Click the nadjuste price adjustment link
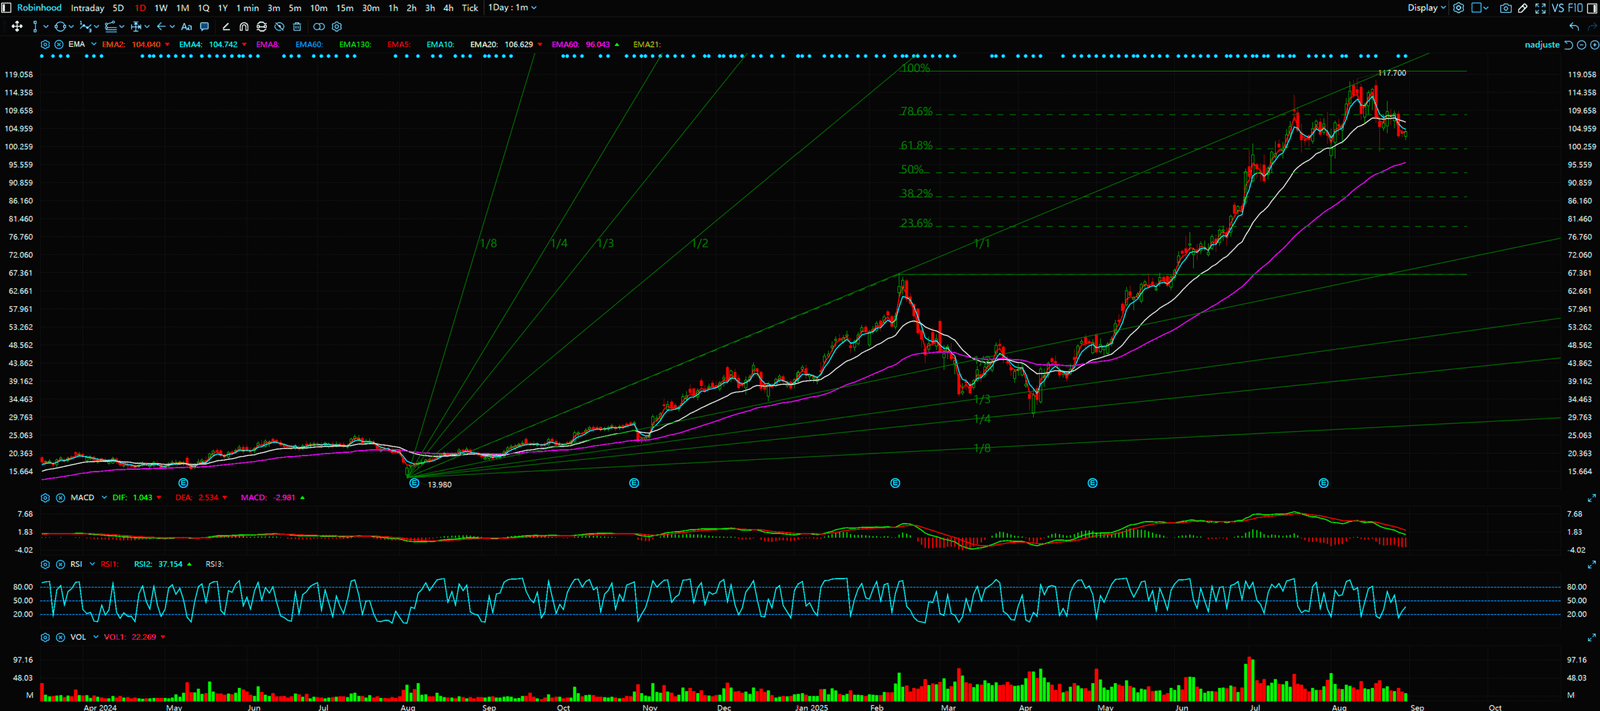This screenshot has height=711, width=1600. 1541,45
